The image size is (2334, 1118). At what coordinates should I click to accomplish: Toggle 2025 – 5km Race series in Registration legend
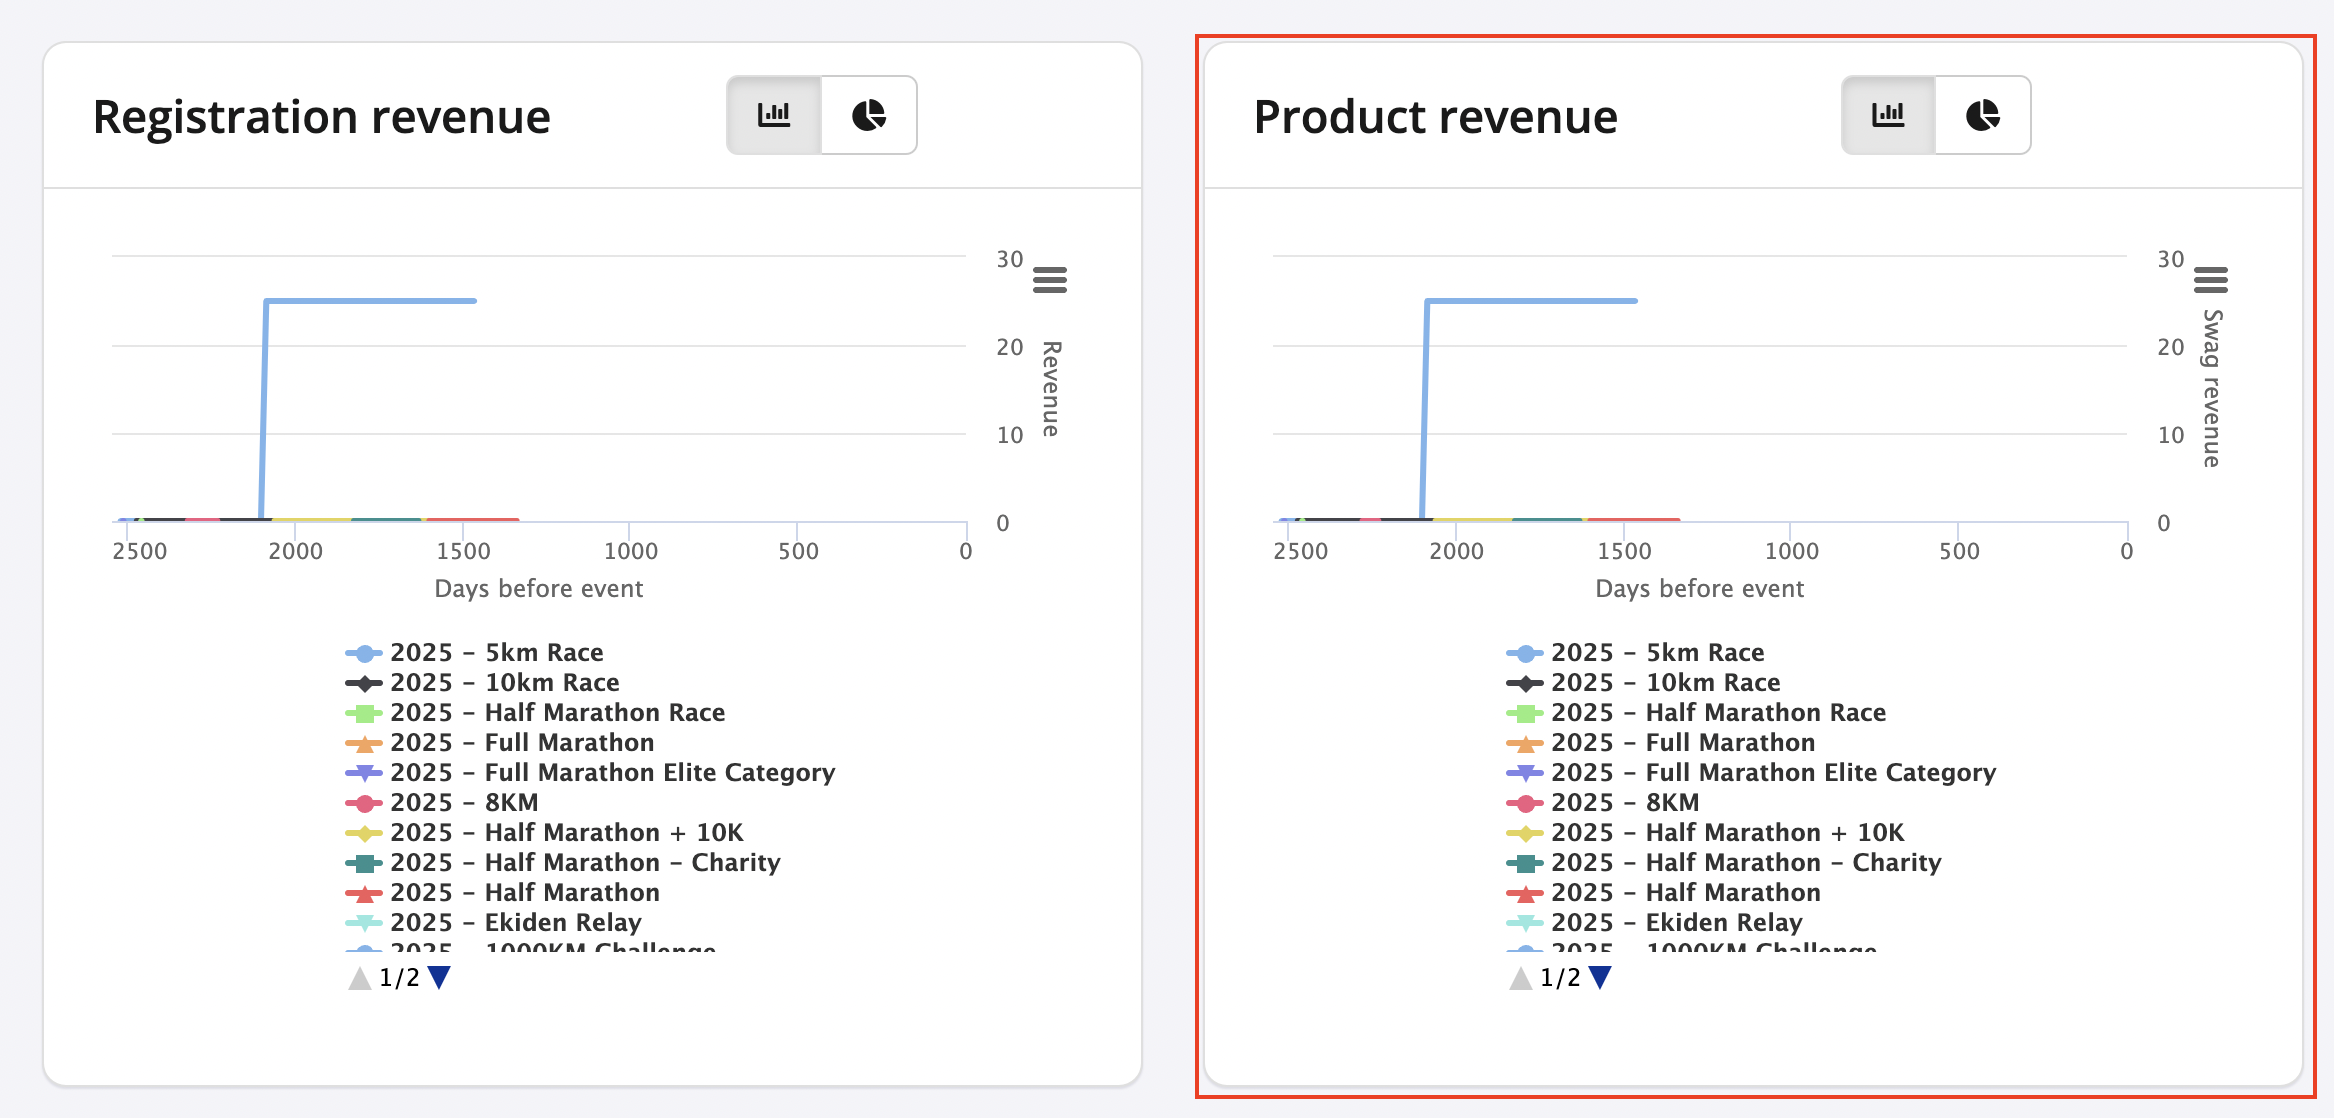pyautogui.click(x=496, y=653)
